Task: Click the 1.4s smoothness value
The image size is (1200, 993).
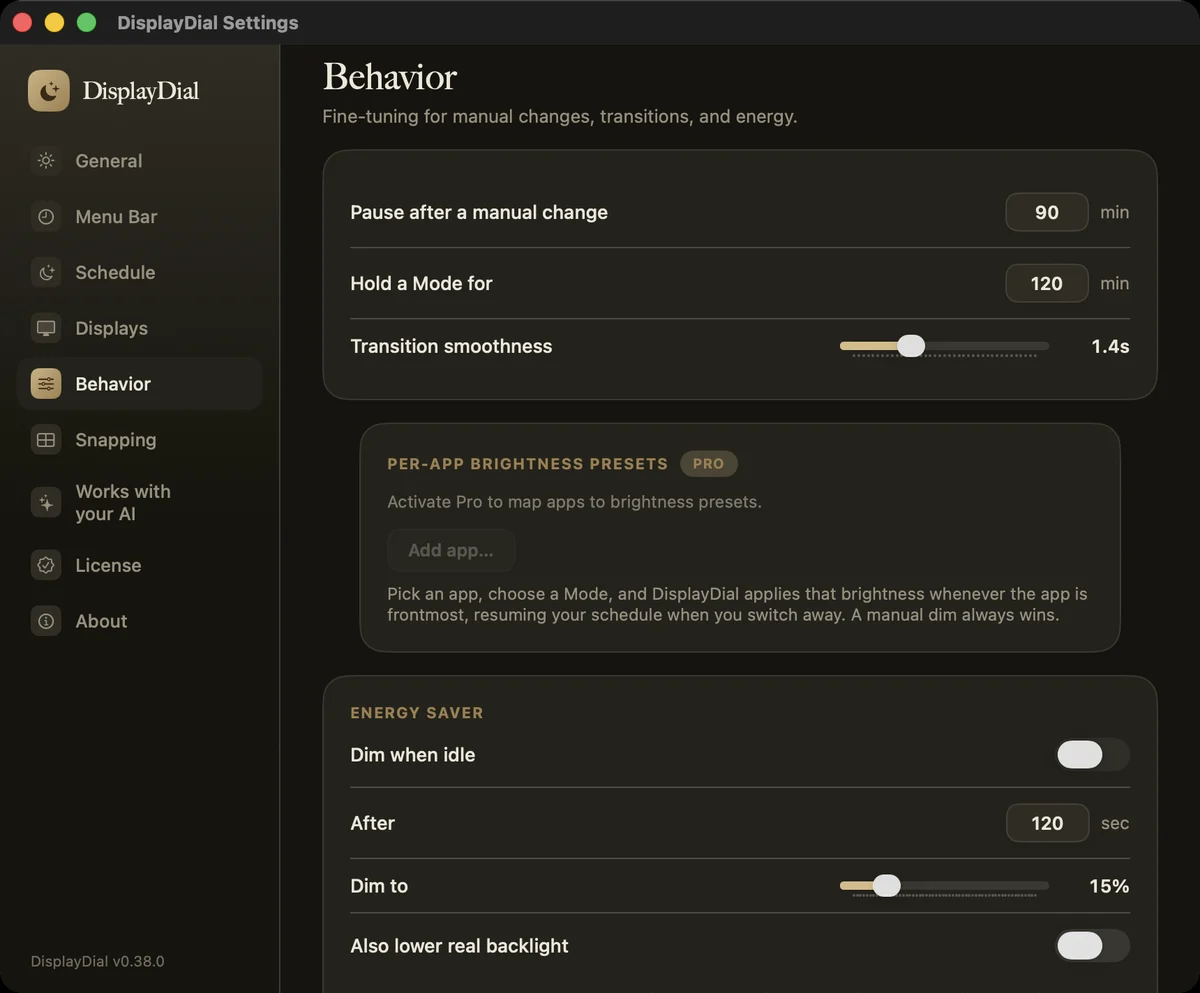Action: tap(1110, 347)
